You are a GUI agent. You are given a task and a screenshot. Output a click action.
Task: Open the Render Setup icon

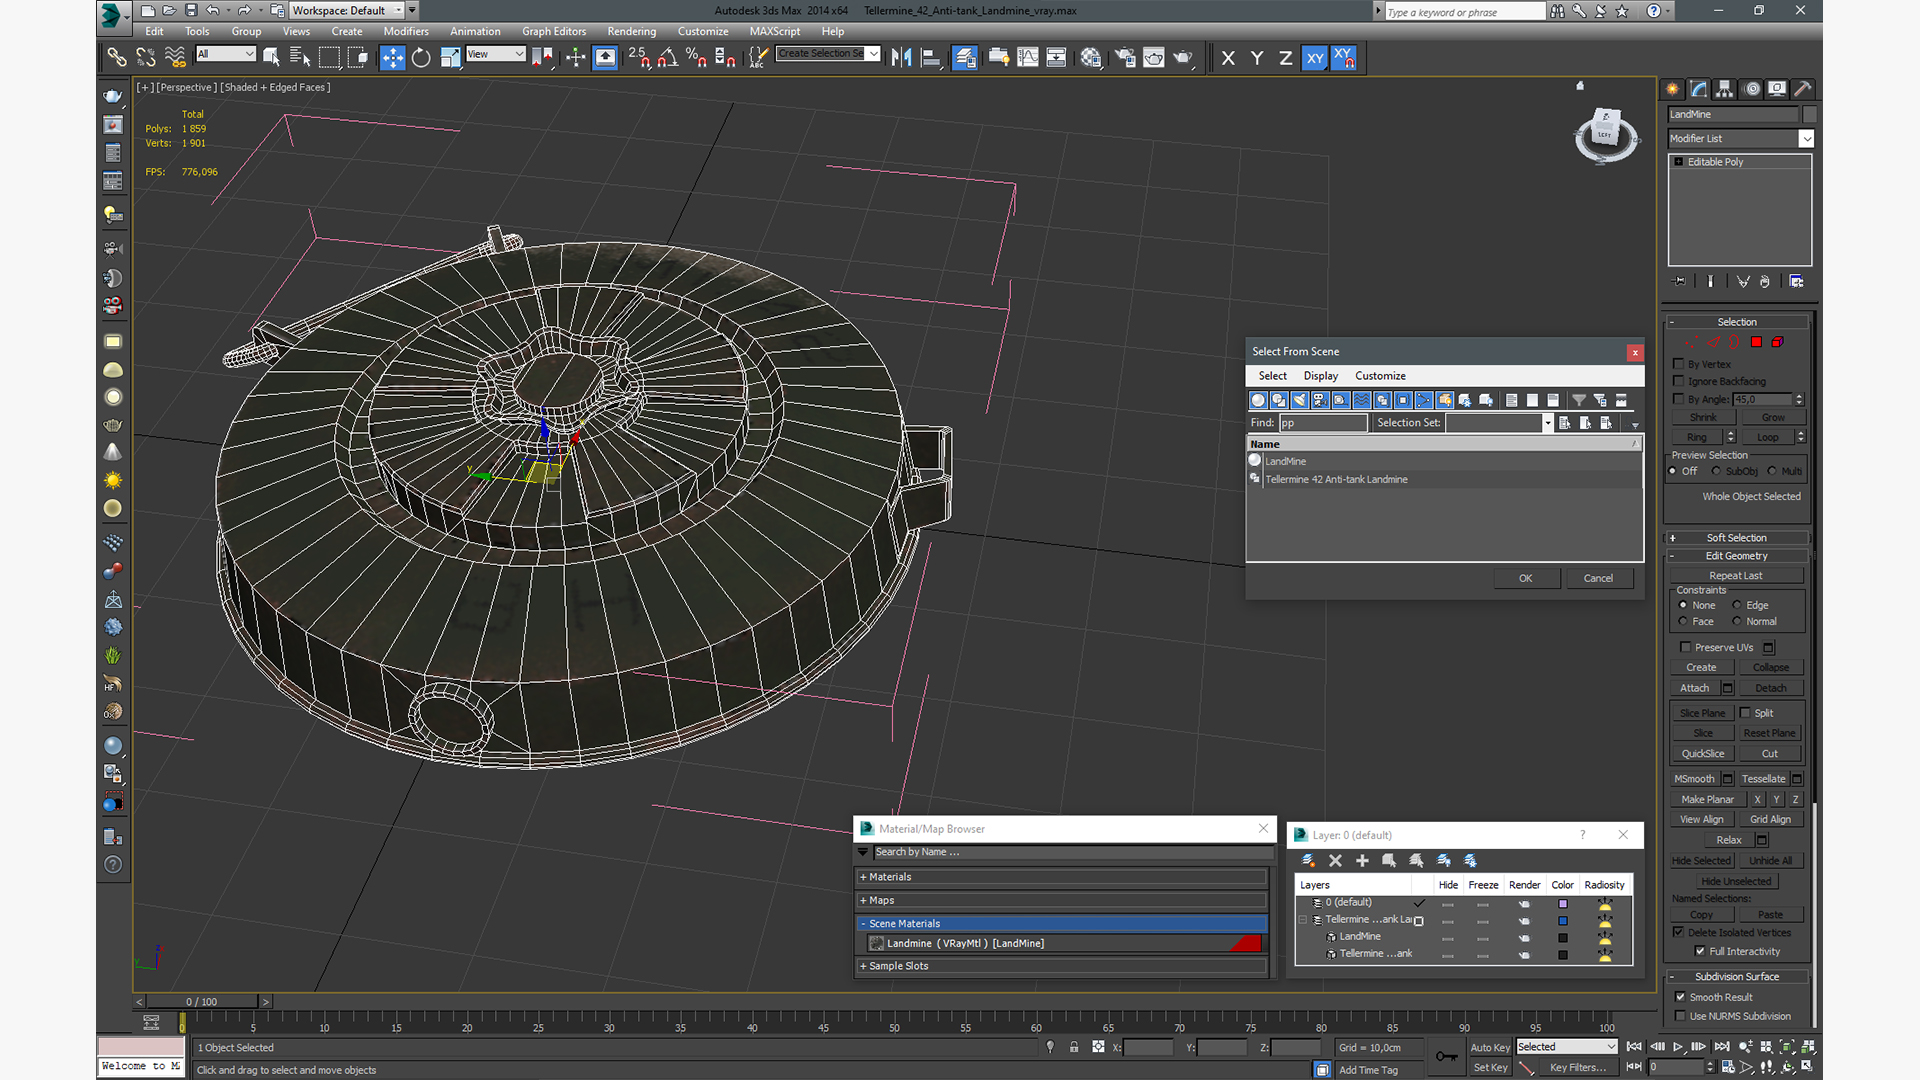pos(1125,58)
